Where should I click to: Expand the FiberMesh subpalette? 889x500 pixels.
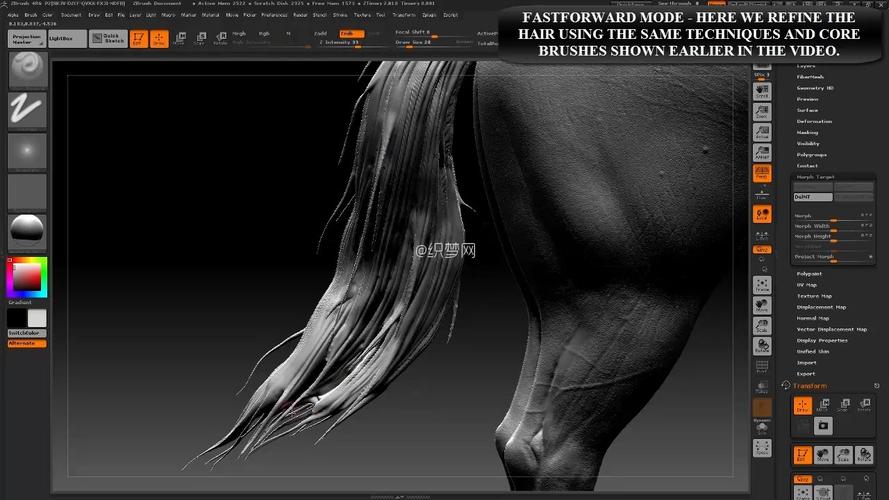(810, 77)
